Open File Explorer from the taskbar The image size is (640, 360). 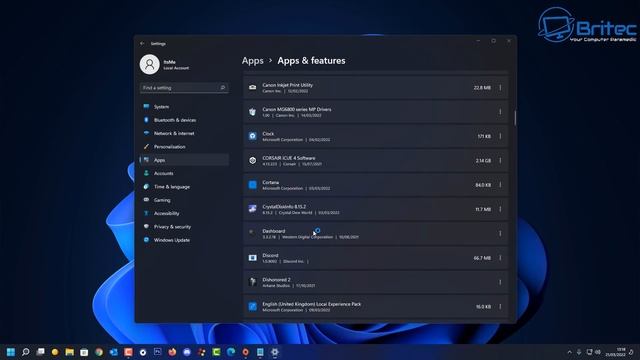coord(69,352)
